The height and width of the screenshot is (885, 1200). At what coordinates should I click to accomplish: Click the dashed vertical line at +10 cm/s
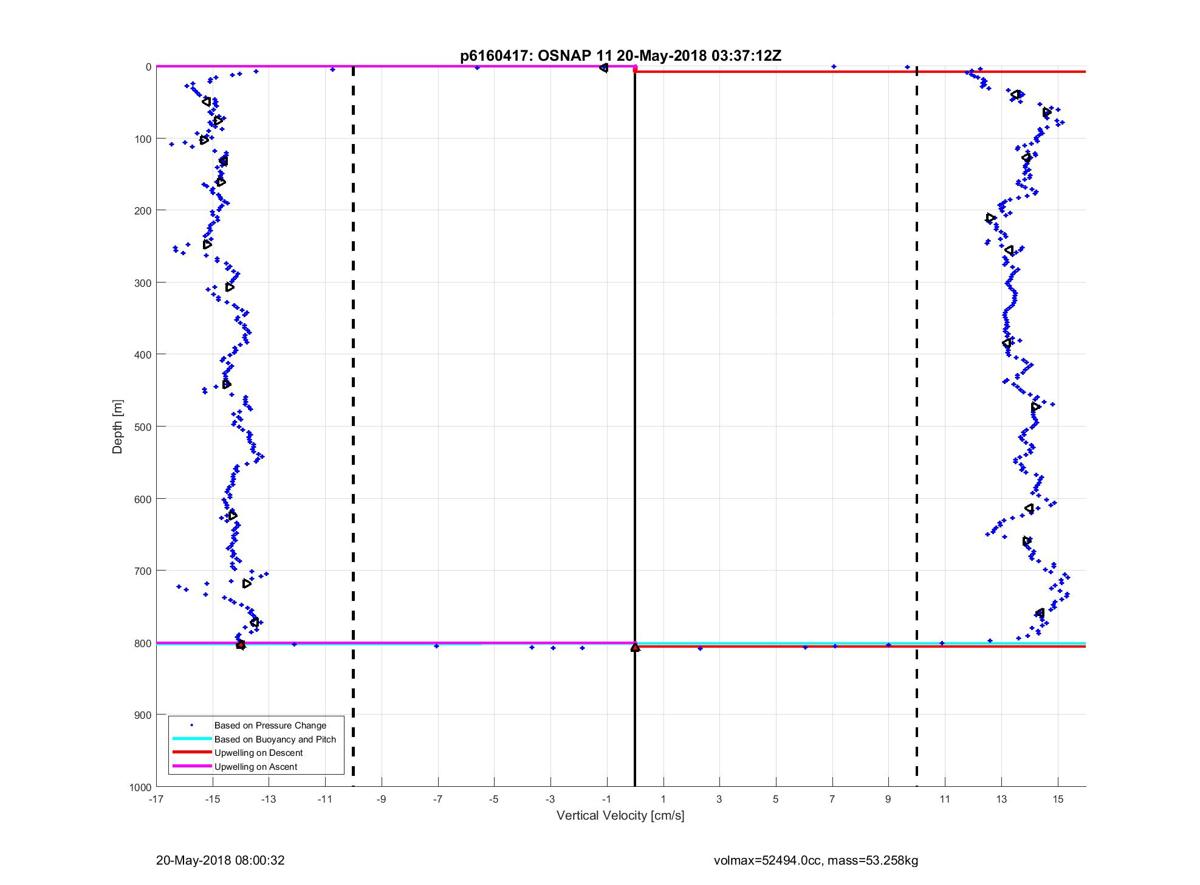coord(917,427)
